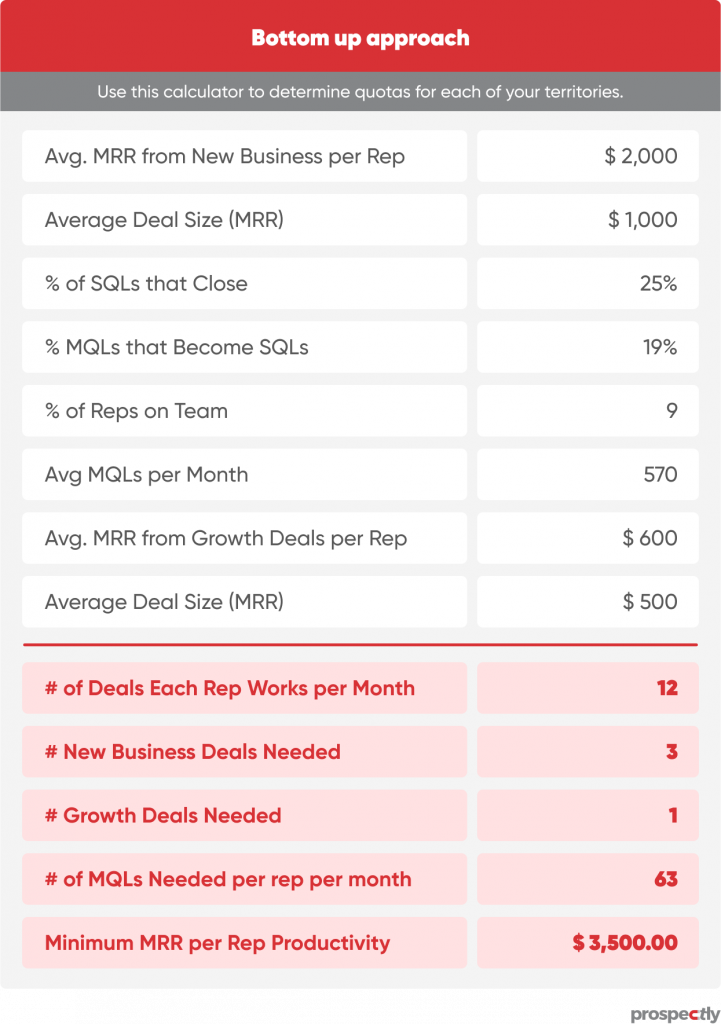Select the "% of SQLs that Close" label
This screenshot has height=1024, width=721.
(x=146, y=284)
